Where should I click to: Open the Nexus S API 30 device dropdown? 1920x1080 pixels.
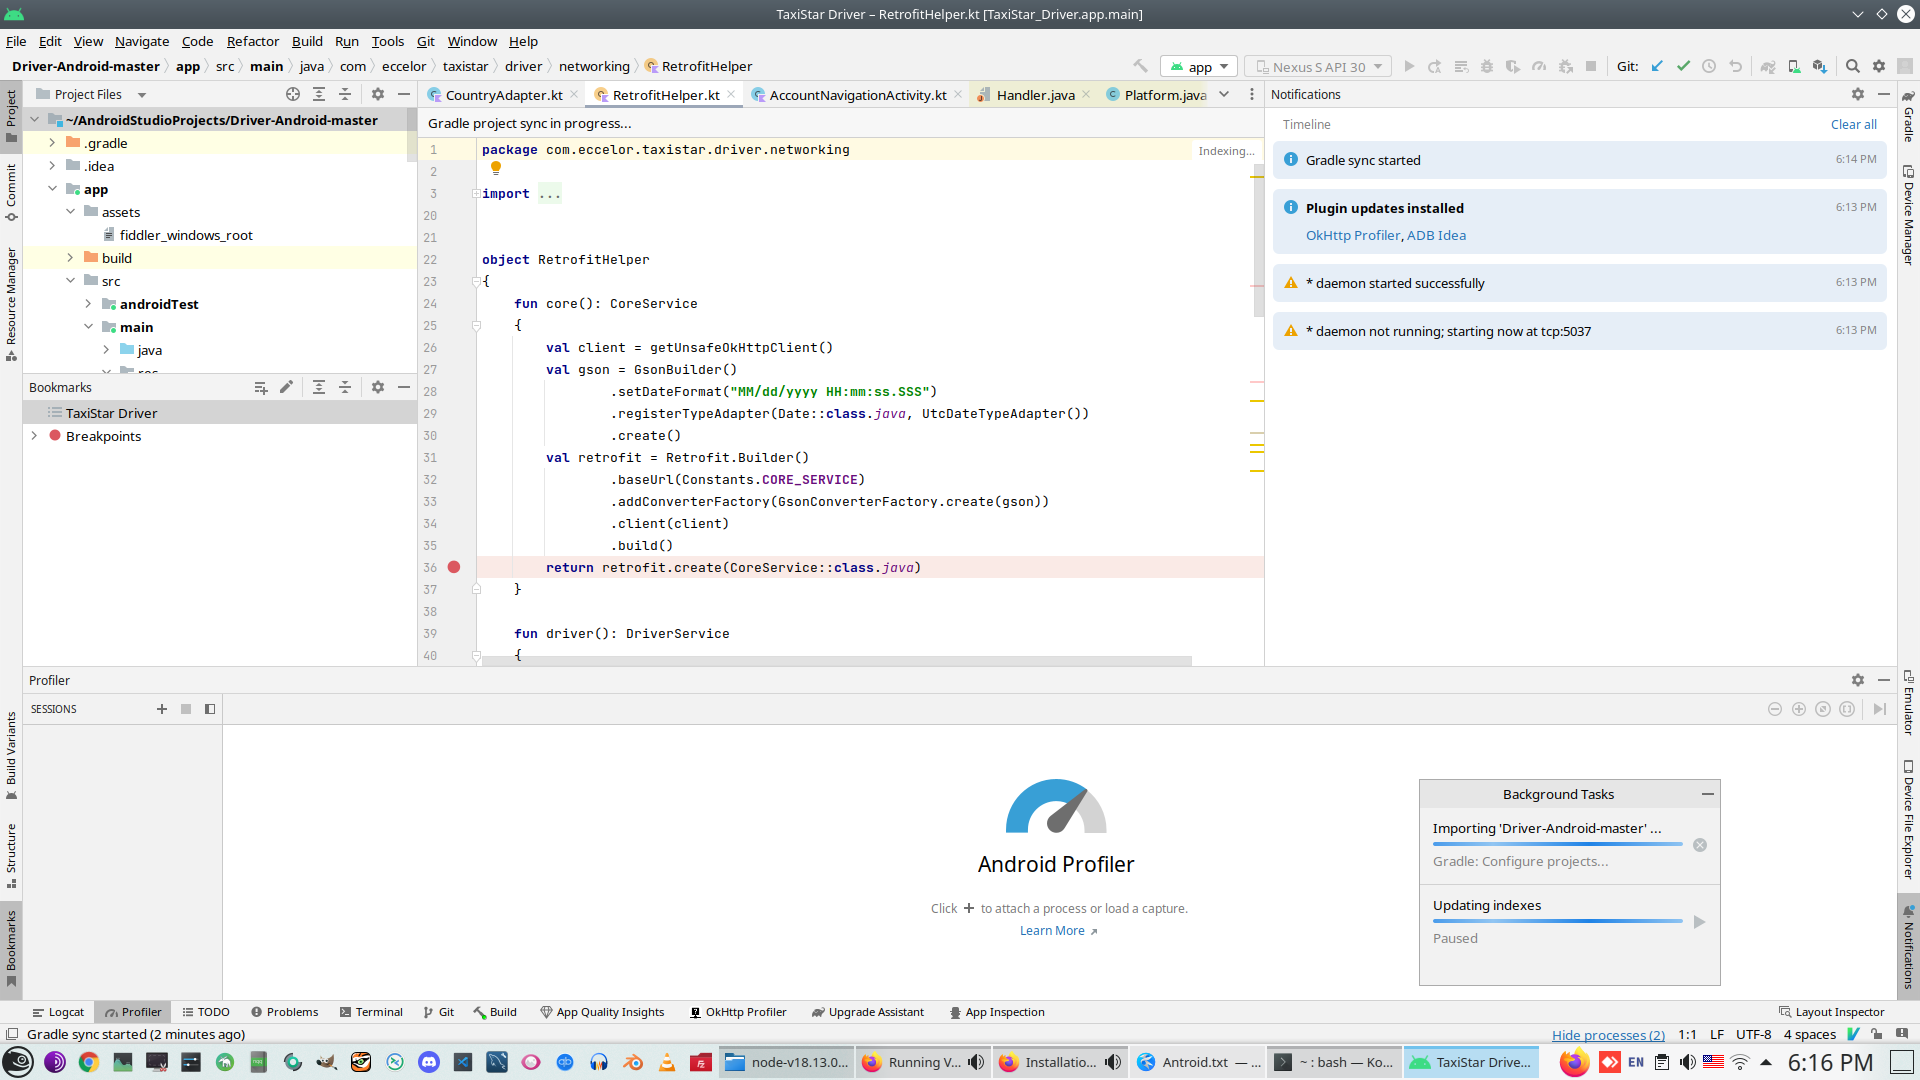(x=1318, y=67)
